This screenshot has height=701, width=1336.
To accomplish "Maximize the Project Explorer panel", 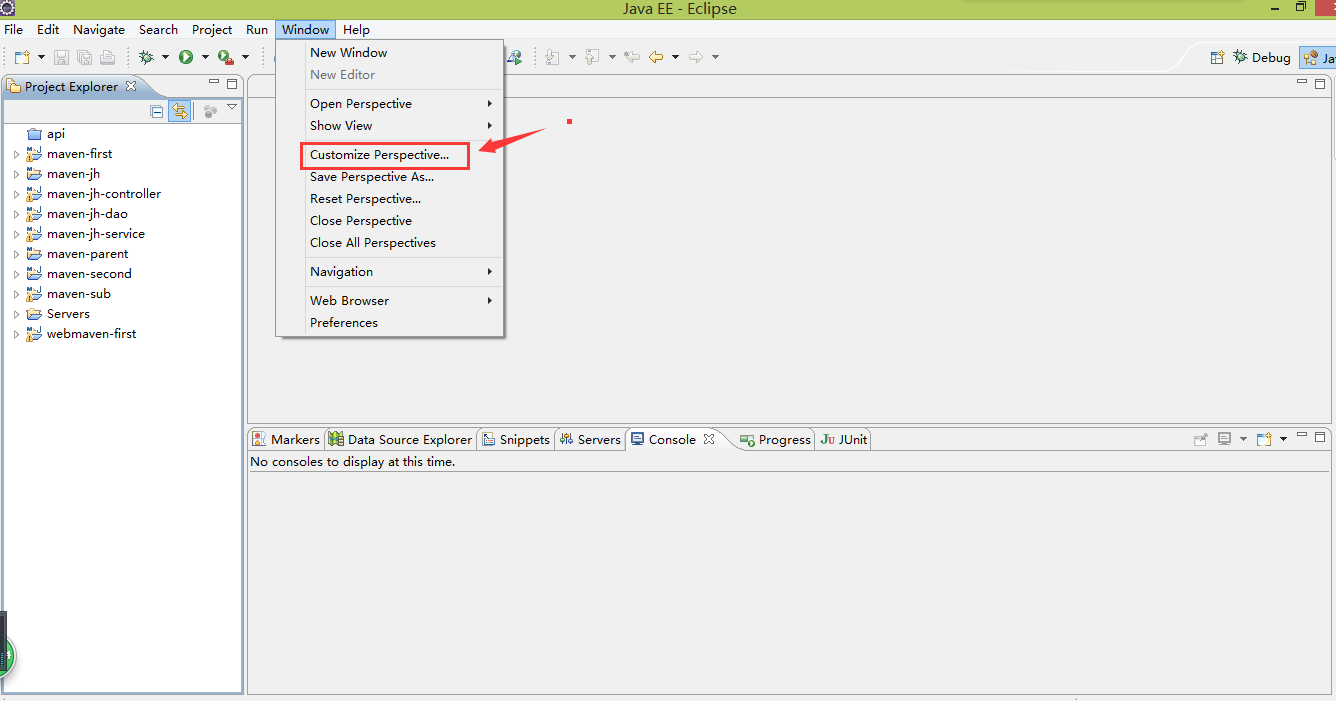I will [x=232, y=84].
